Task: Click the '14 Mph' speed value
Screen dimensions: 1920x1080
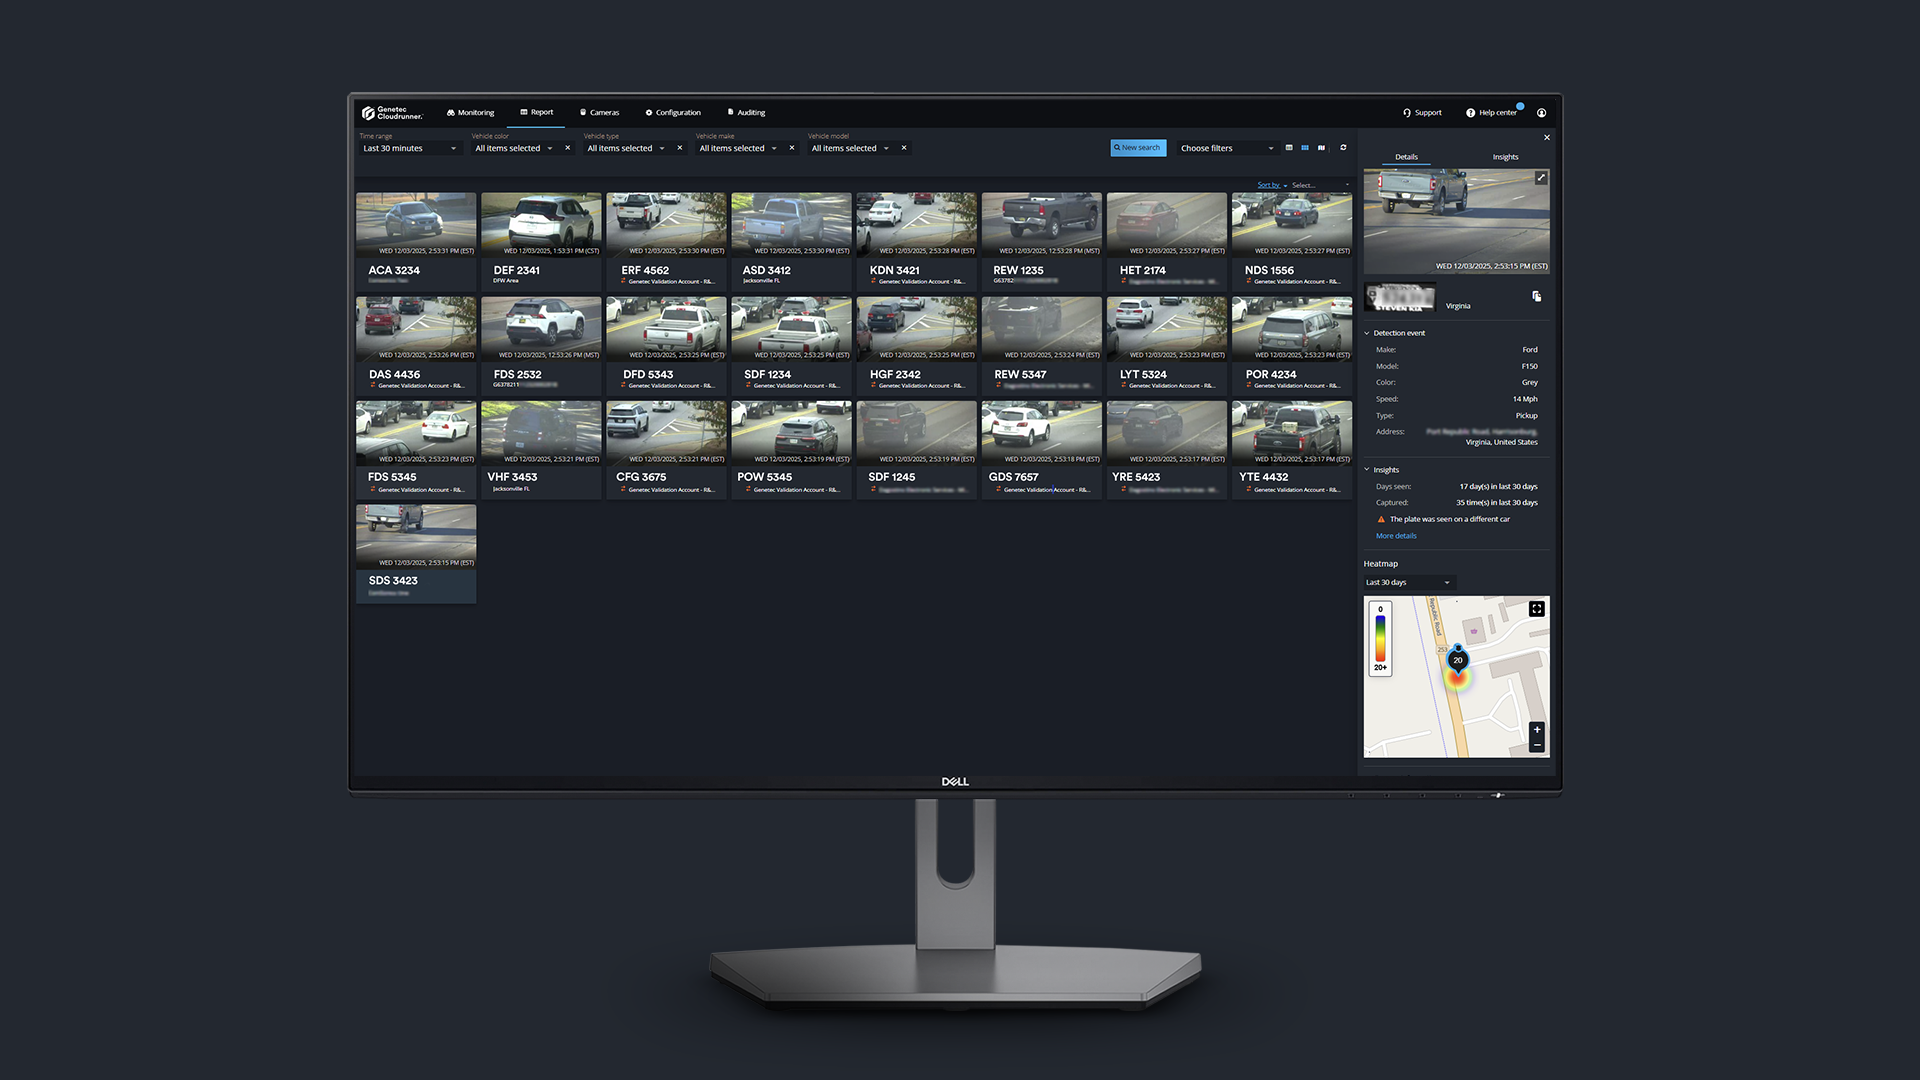Action: coord(1525,399)
